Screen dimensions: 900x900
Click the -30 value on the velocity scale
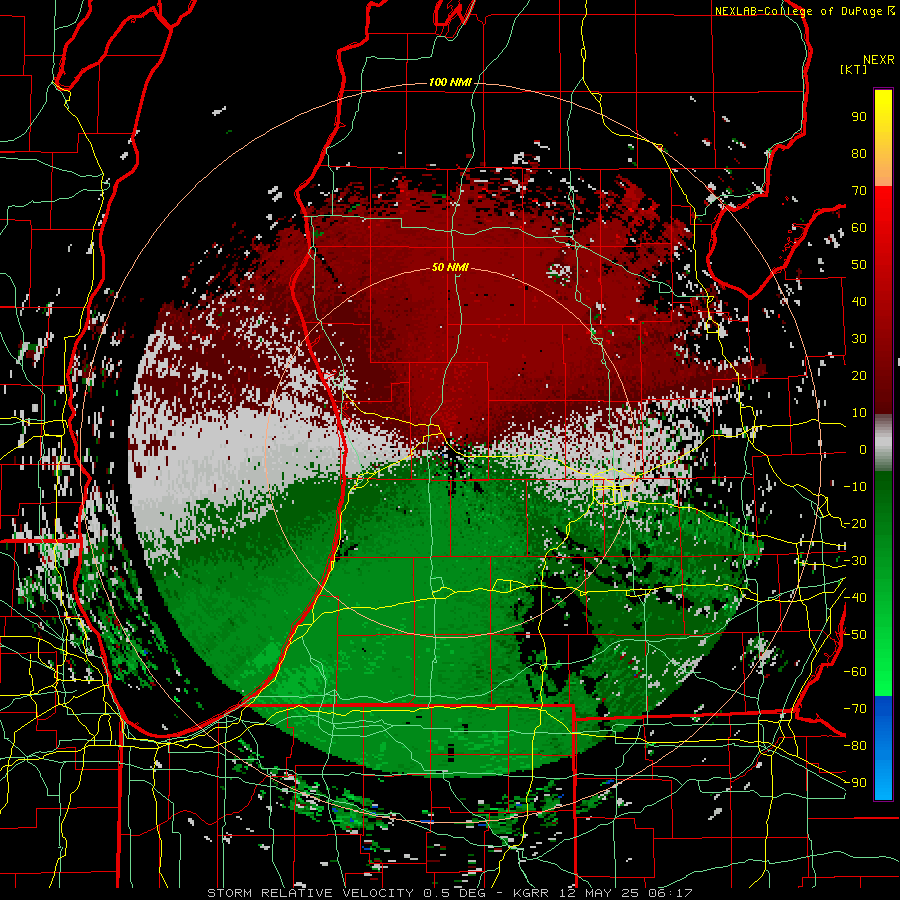tap(855, 561)
